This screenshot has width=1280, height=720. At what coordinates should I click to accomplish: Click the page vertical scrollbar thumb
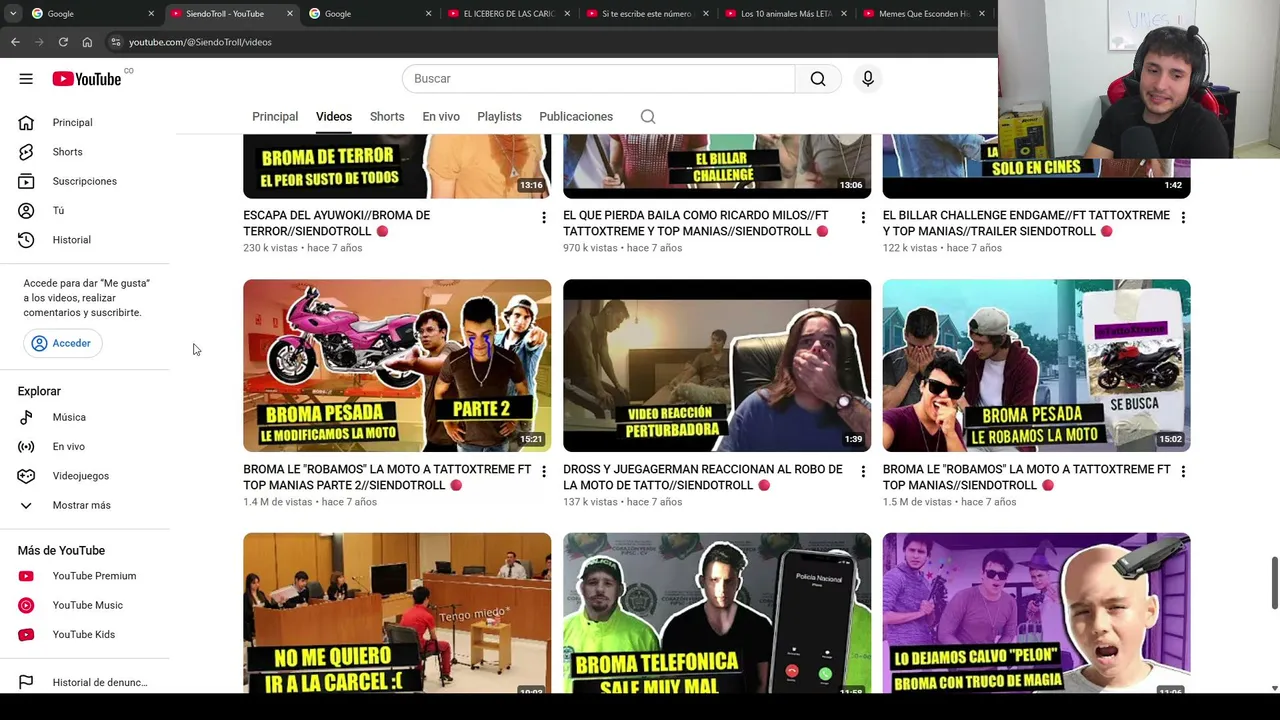pos(1274,582)
